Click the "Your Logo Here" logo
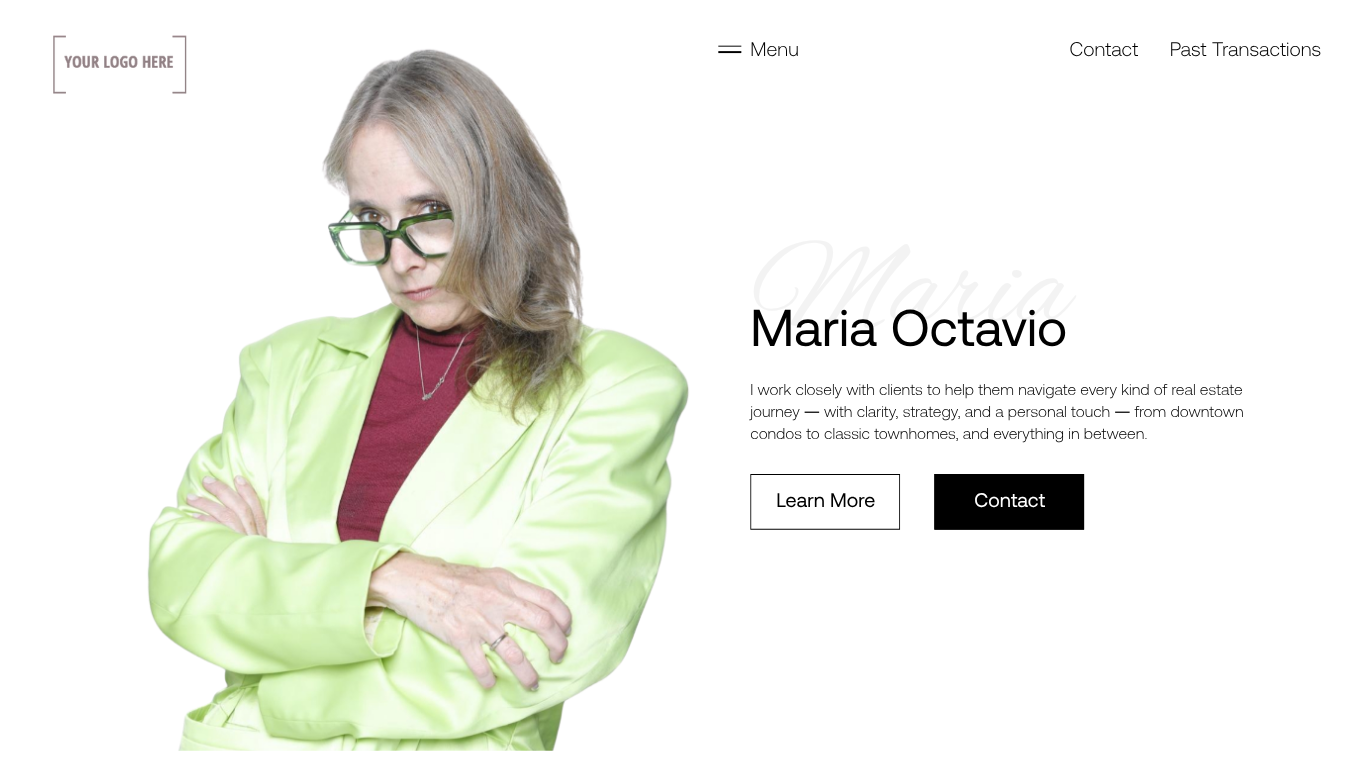 point(120,64)
